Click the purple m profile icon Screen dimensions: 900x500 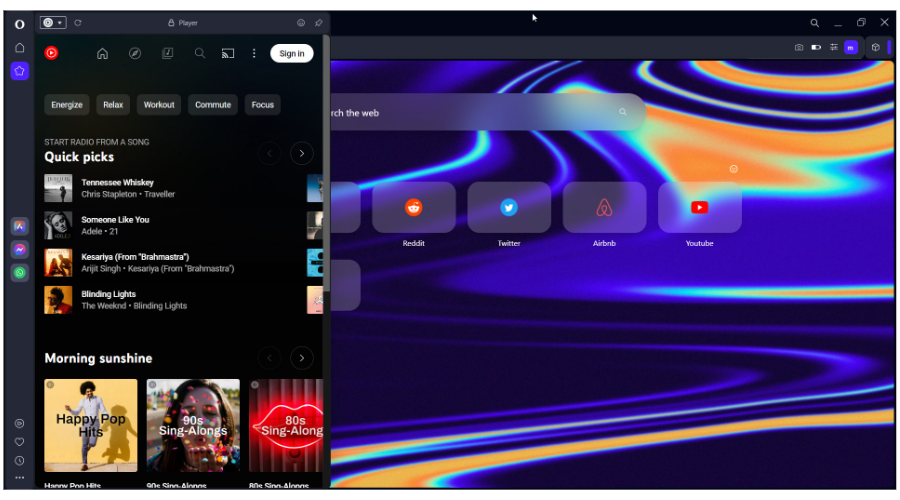pos(851,48)
